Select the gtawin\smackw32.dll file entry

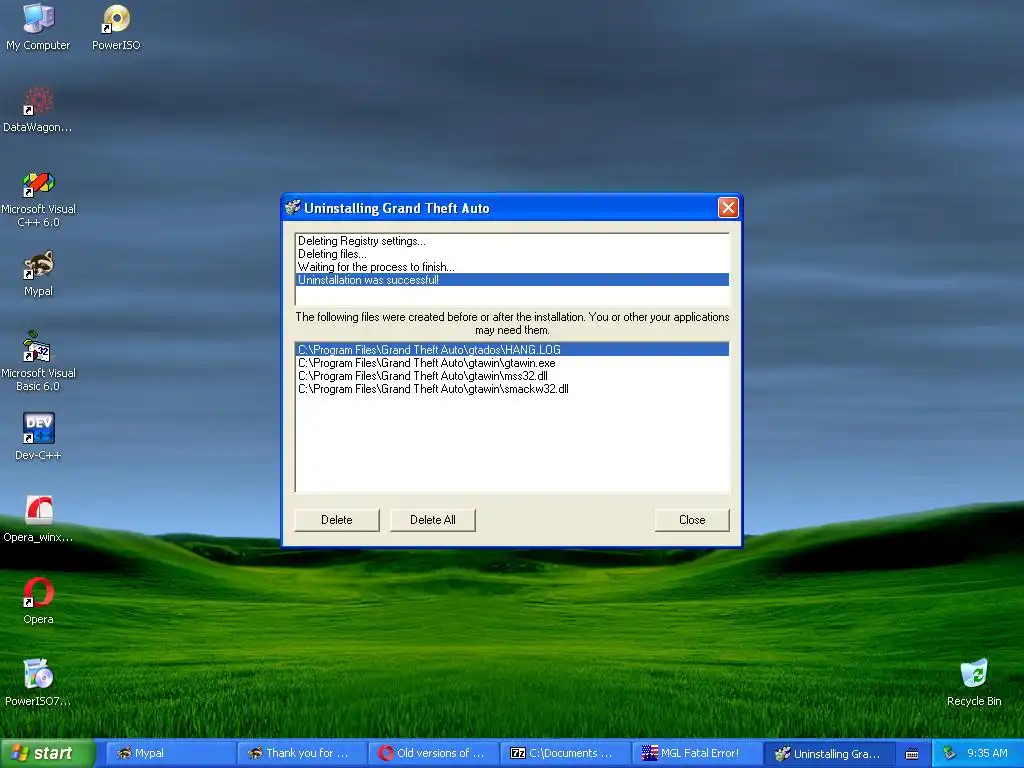[x=512, y=389]
